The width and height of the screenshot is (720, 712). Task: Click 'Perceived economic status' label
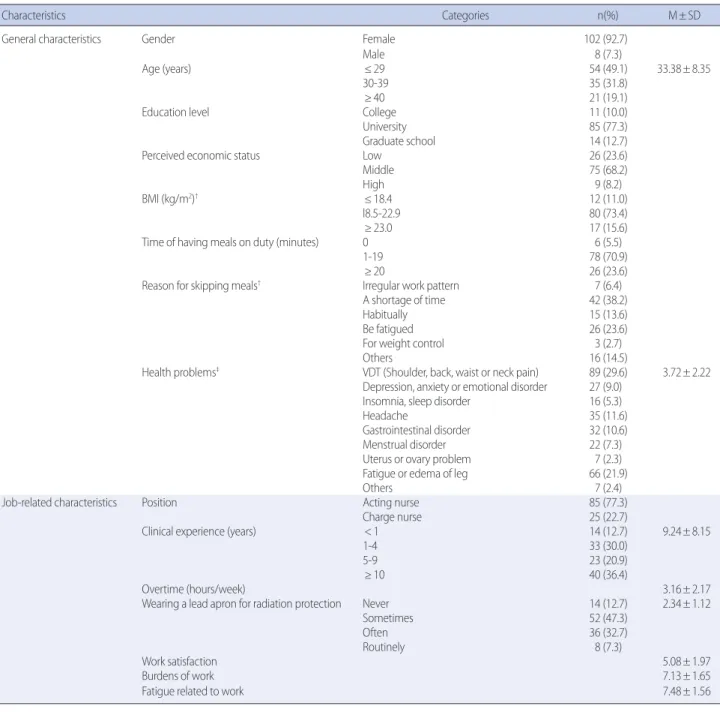[x=201, y=156]
